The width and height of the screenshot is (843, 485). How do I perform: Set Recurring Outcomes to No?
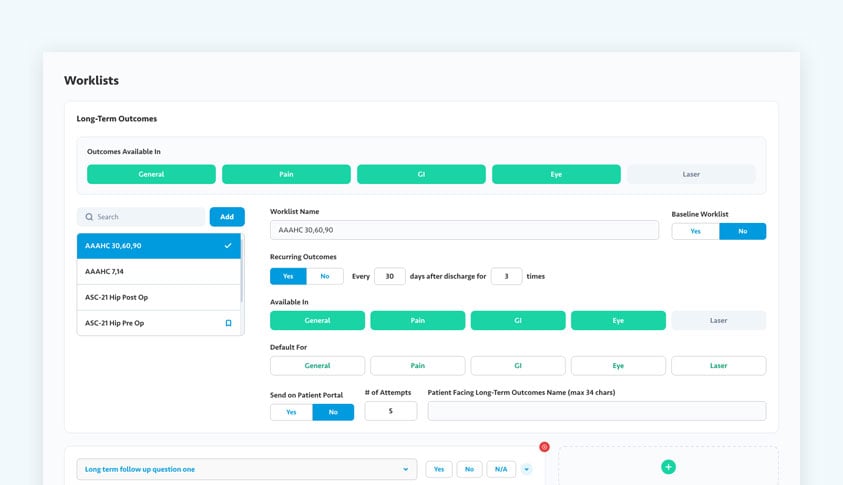tap(325, 276)
